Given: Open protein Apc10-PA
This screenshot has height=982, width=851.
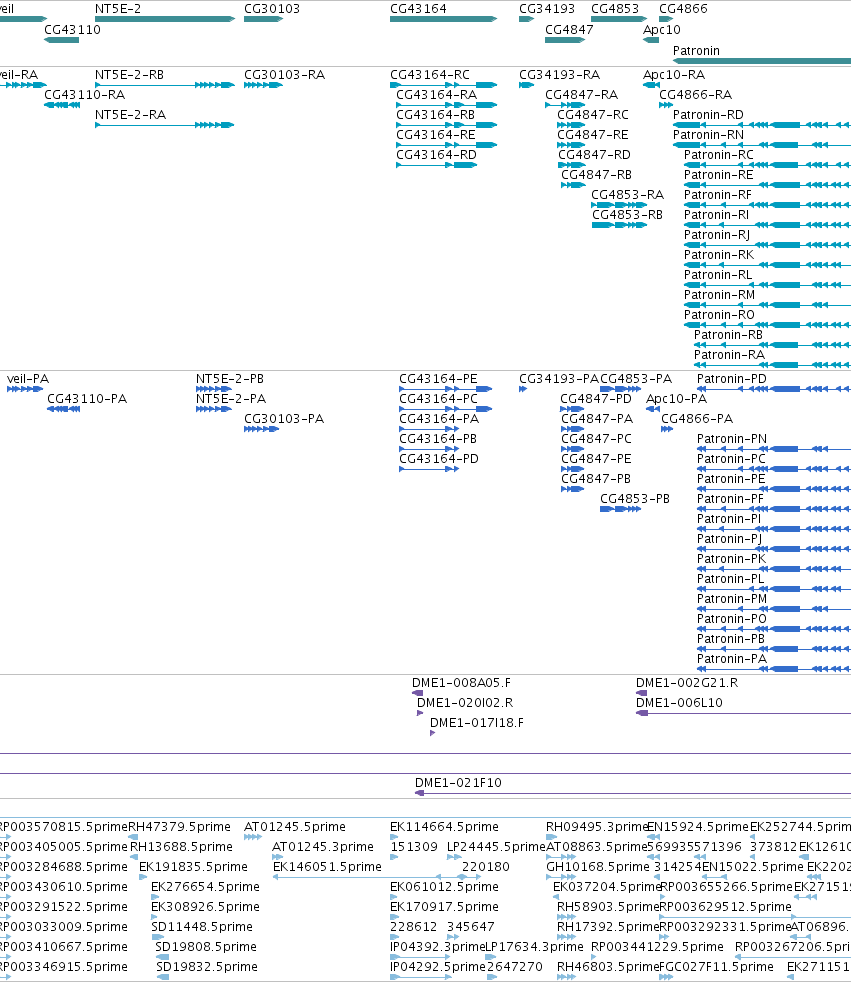Looking at the screenshot, I should click(x=652, y=410).
